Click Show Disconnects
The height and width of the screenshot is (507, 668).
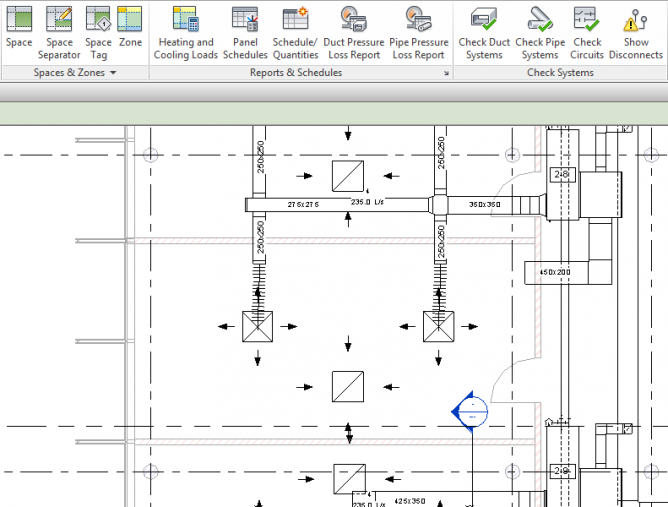click(x=636, y=33)
